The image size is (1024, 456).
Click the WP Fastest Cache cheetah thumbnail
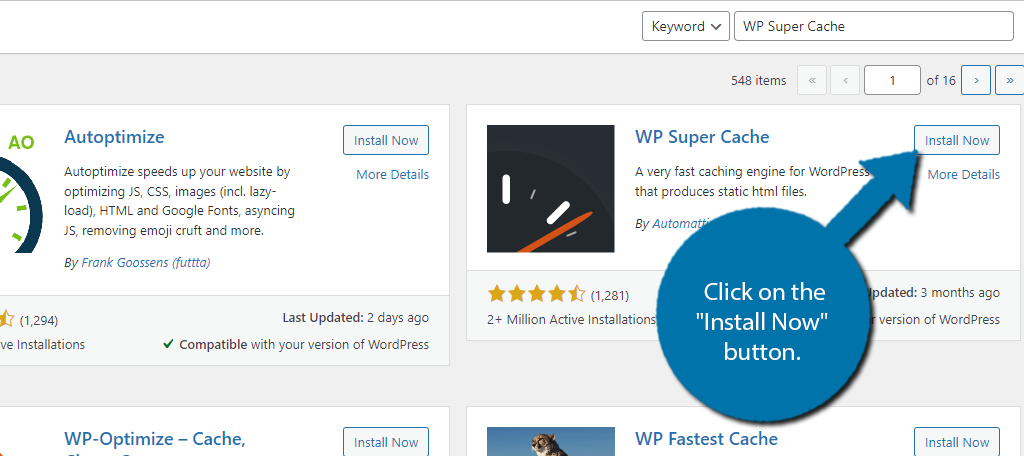551,442
